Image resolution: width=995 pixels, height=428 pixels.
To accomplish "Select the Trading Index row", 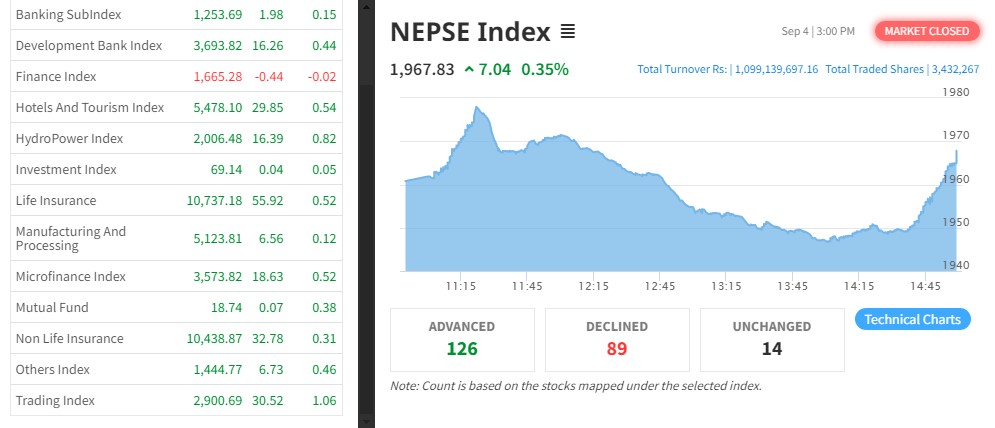I will (x=55, y=401).
